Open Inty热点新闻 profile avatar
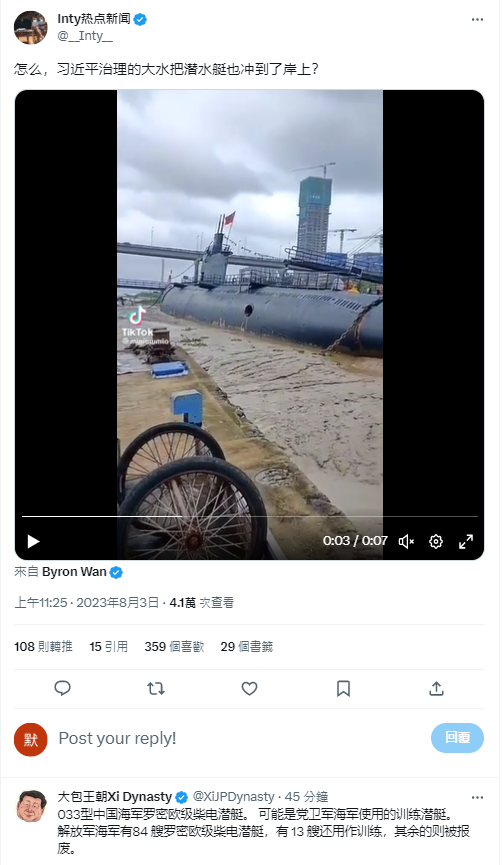 30,27
